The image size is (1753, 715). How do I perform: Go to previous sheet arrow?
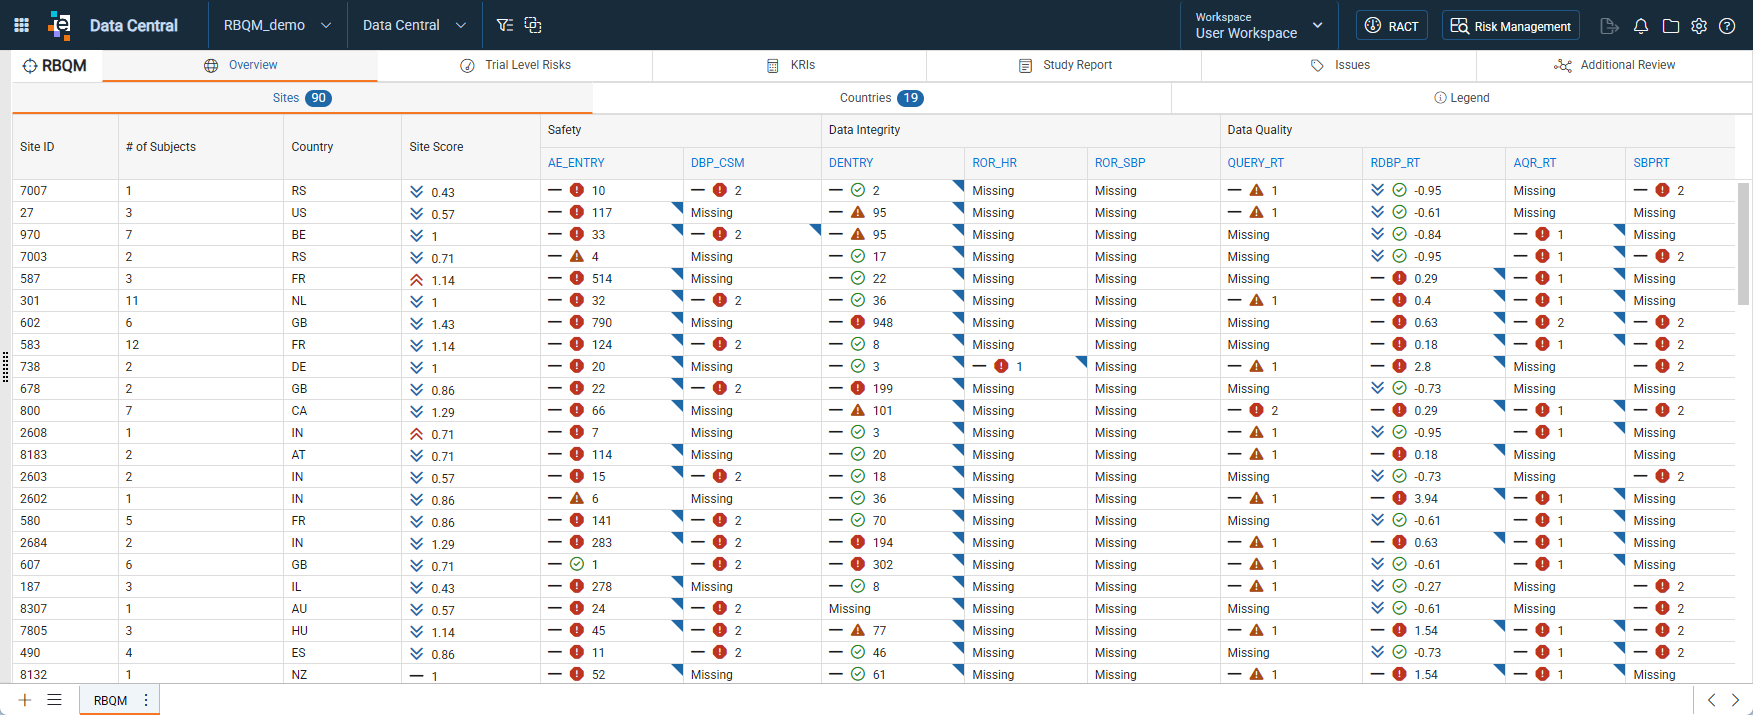point(1711,700)
